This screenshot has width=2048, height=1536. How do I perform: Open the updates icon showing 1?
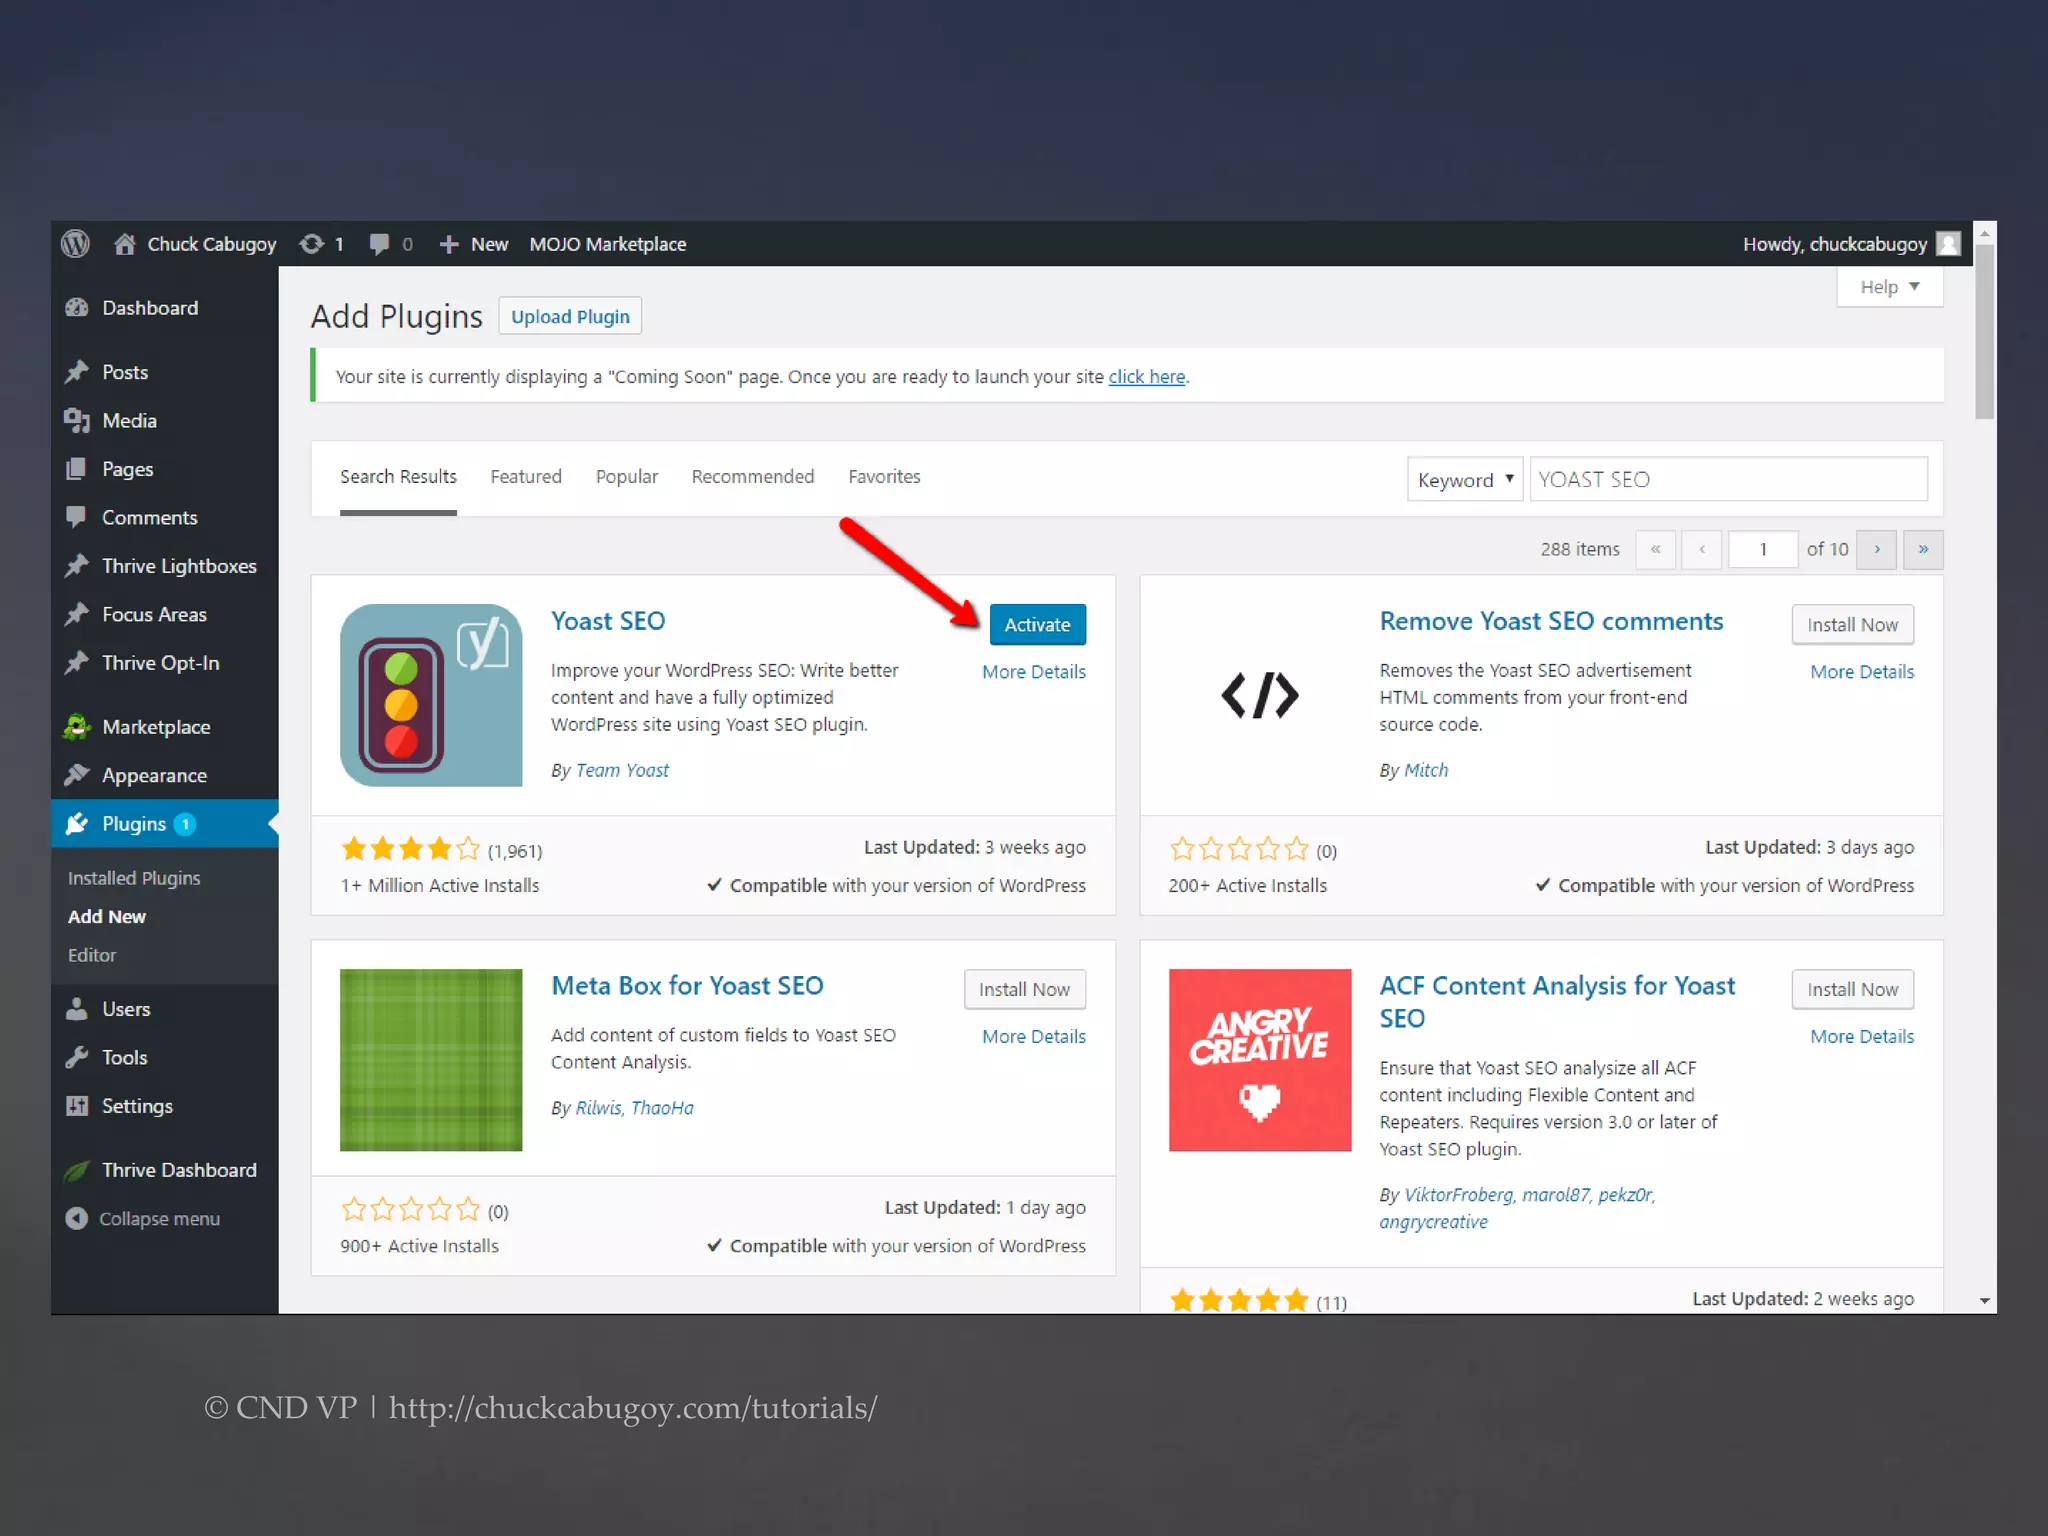(312, 244)
